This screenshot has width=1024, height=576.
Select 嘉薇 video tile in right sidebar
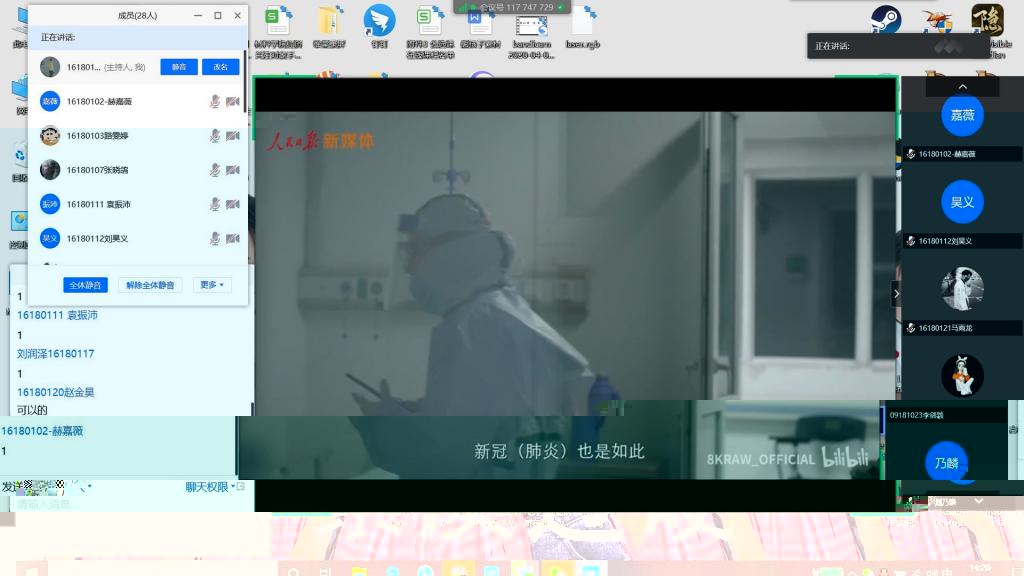pos(963,115)
